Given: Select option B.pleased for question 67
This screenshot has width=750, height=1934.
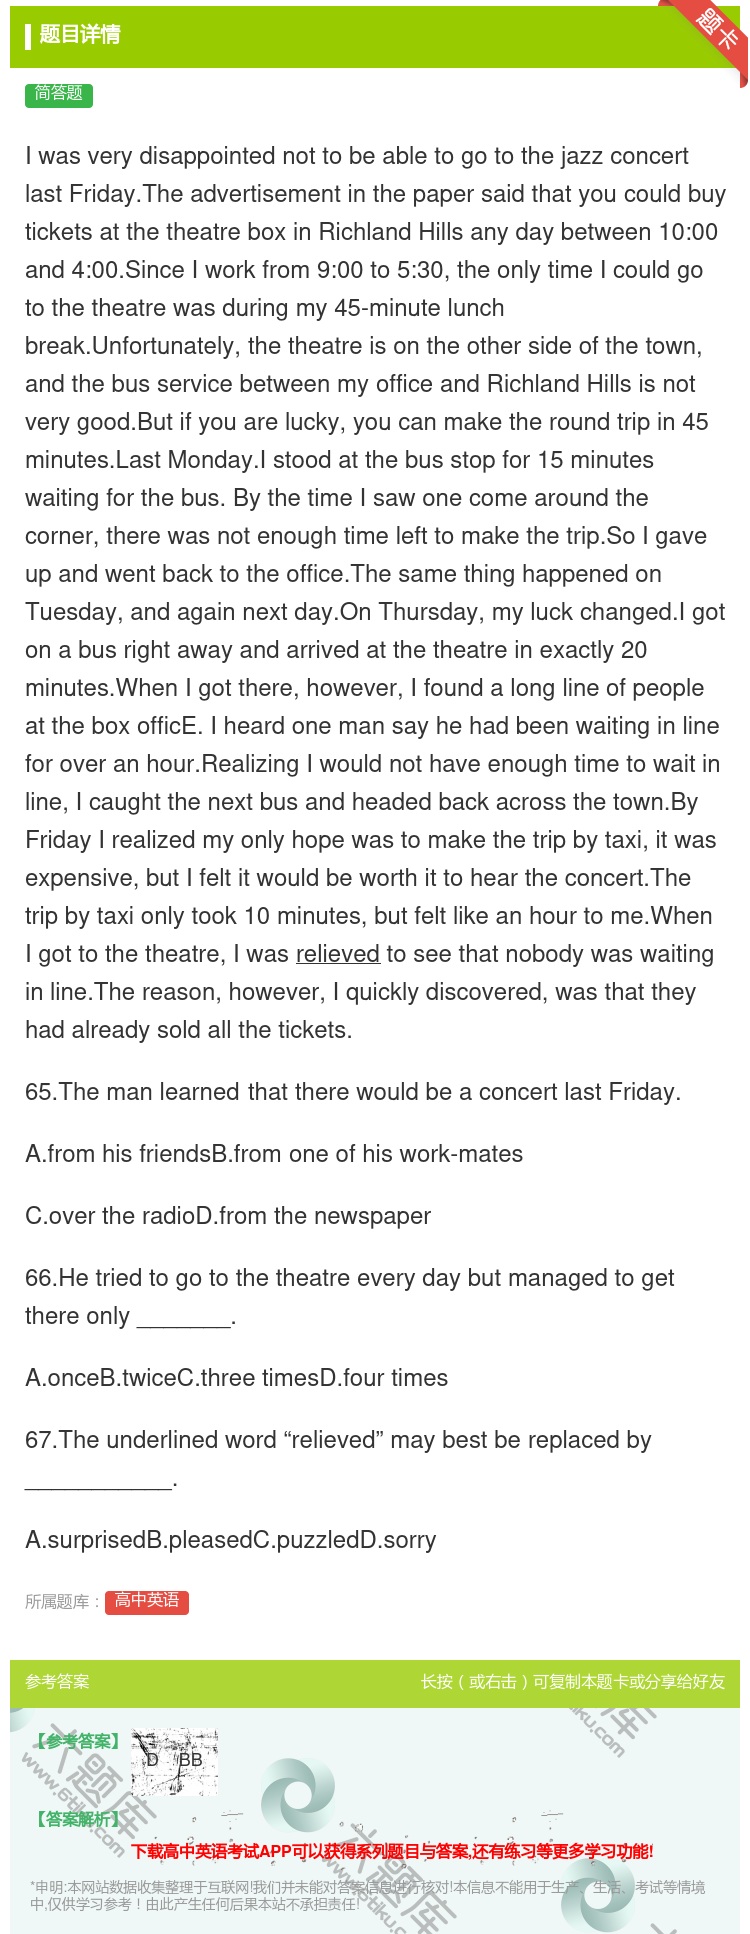Looking at the screenshot, I should 197,1540.
